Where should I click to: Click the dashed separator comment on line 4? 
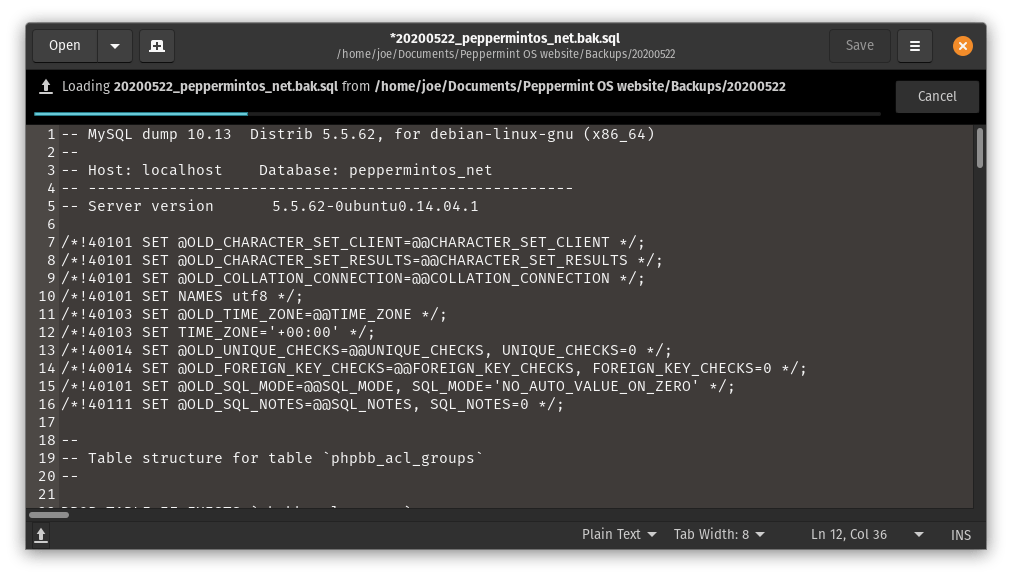317,188
